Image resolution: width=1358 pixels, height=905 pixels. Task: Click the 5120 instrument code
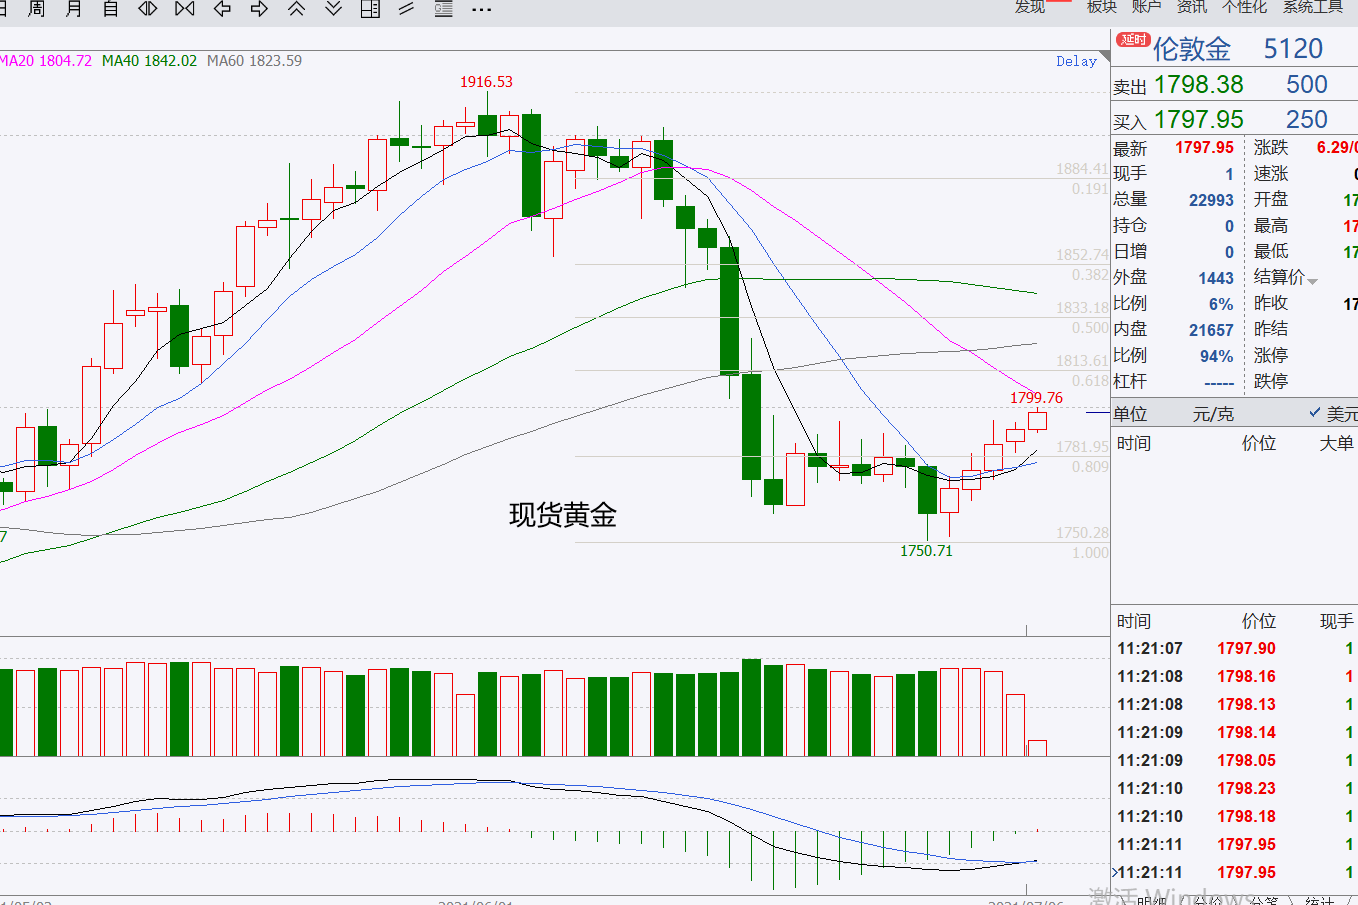tap(1293, 49)
